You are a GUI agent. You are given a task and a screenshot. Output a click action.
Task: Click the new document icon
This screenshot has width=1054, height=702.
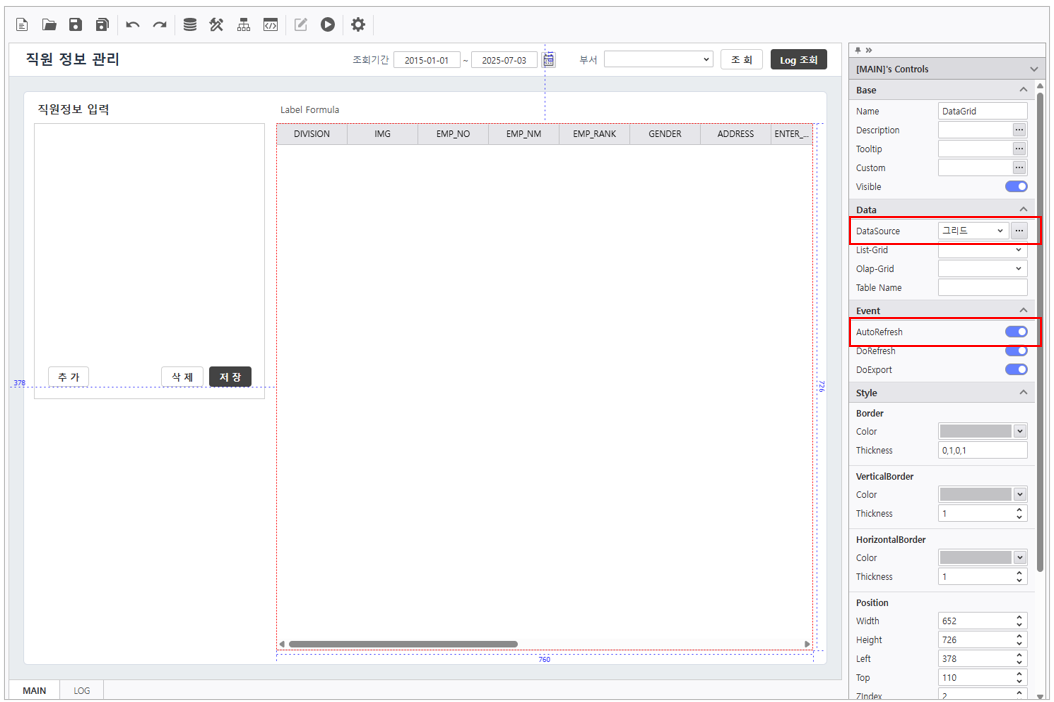coord(22,25)
